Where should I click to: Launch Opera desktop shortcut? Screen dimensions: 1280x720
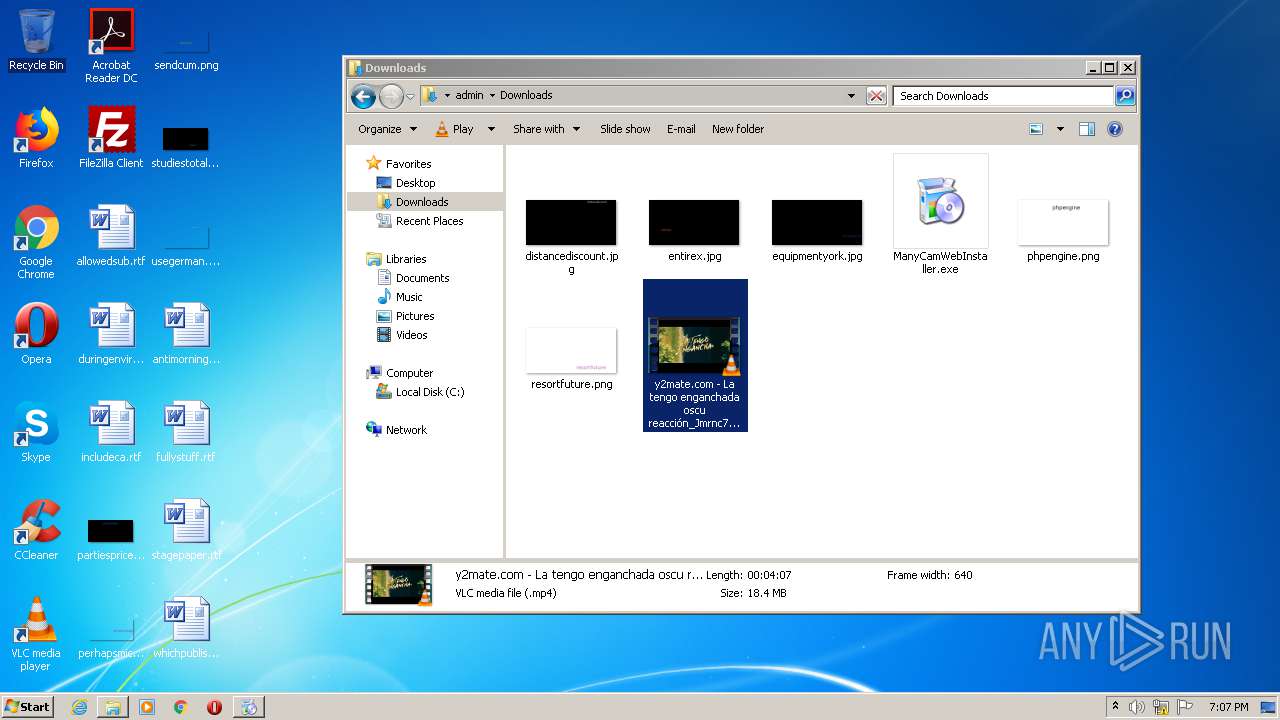point(36,334)
